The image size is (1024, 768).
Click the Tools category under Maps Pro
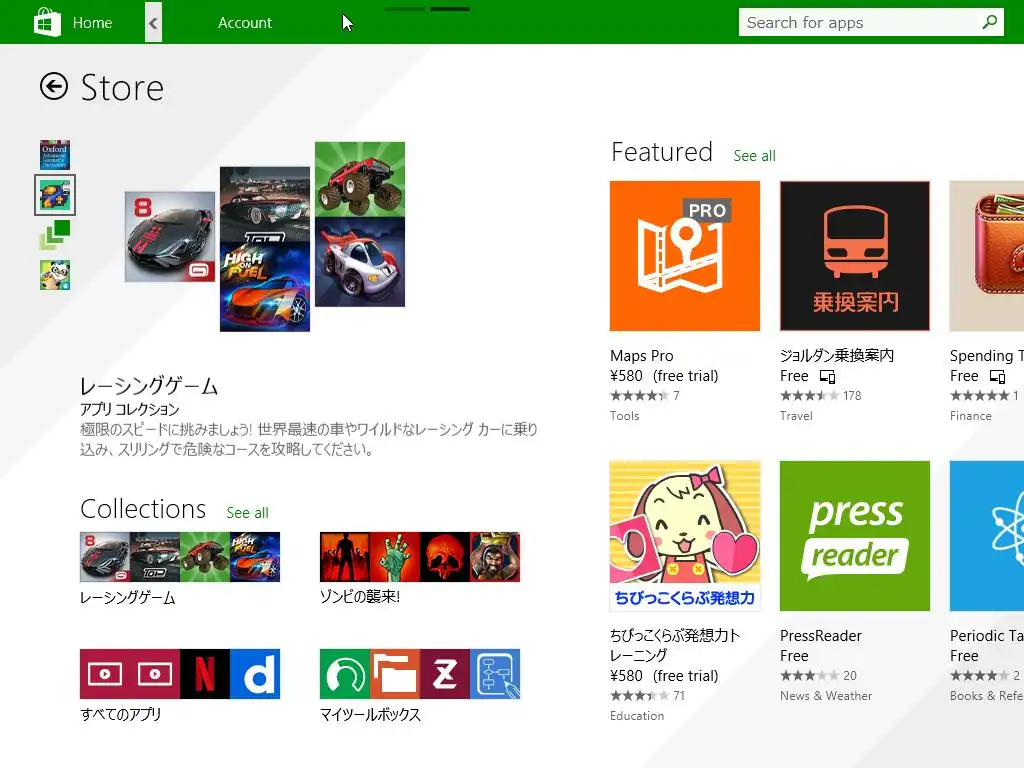tap(624, 416)
